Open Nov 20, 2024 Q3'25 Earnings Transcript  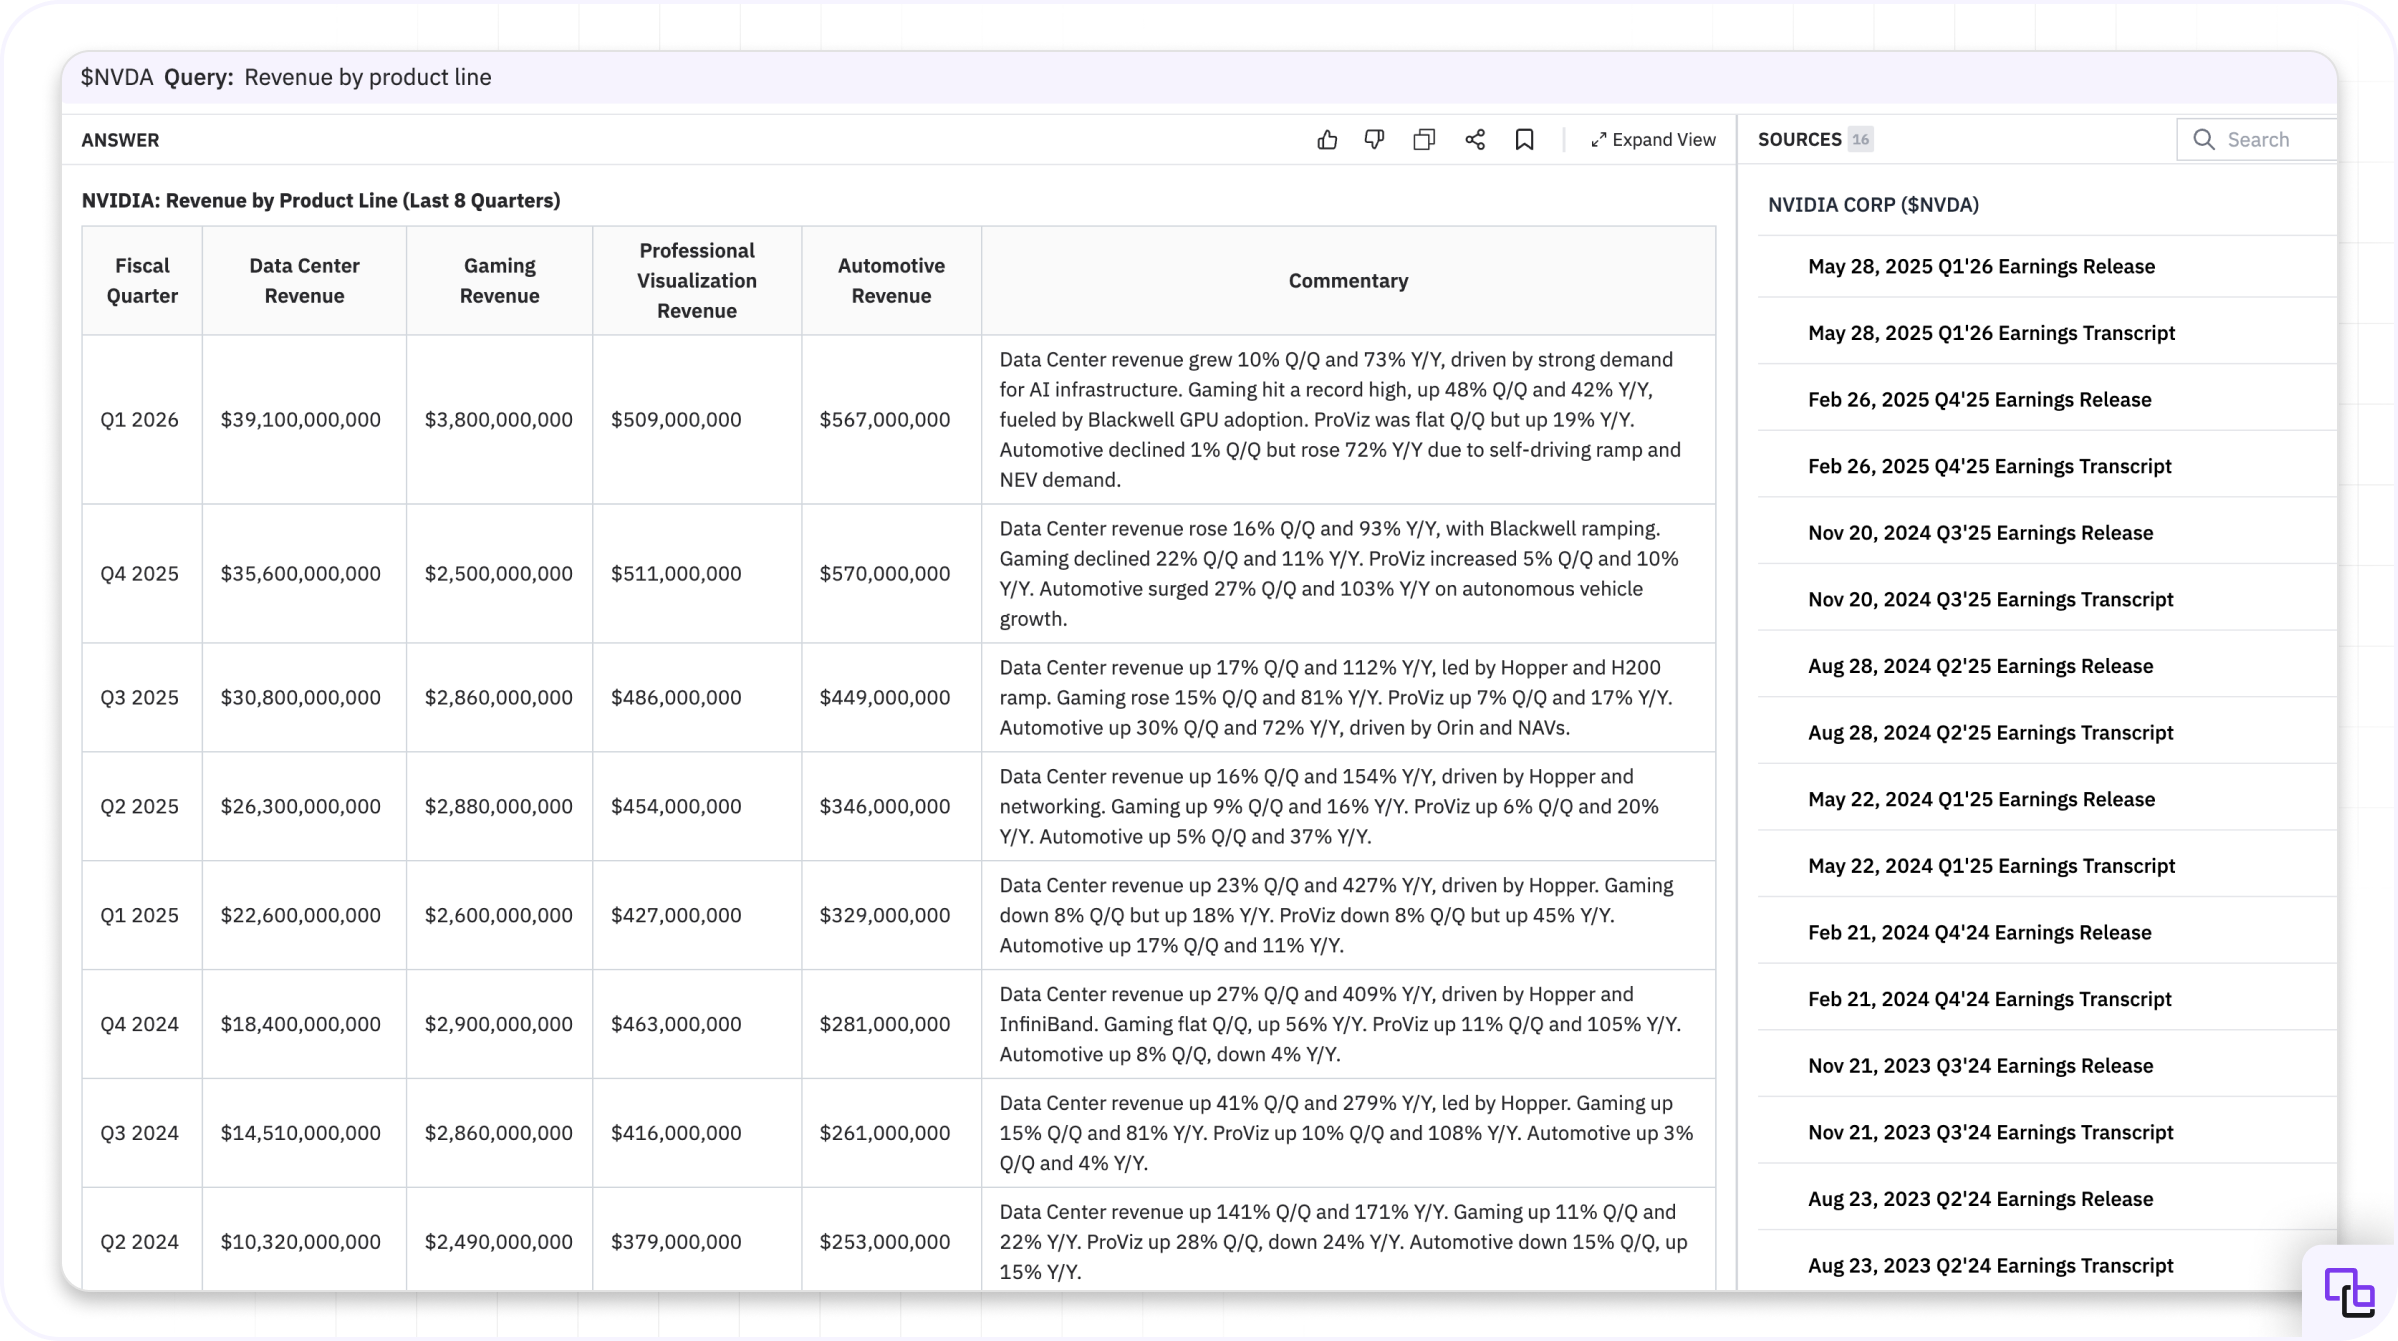point(1990,600)
